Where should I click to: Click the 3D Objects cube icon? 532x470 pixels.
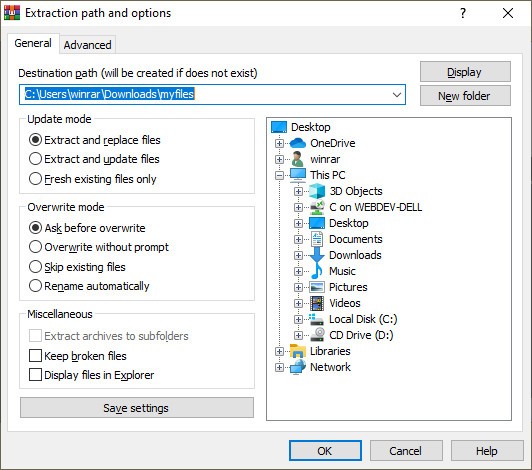tap(317, 191)
